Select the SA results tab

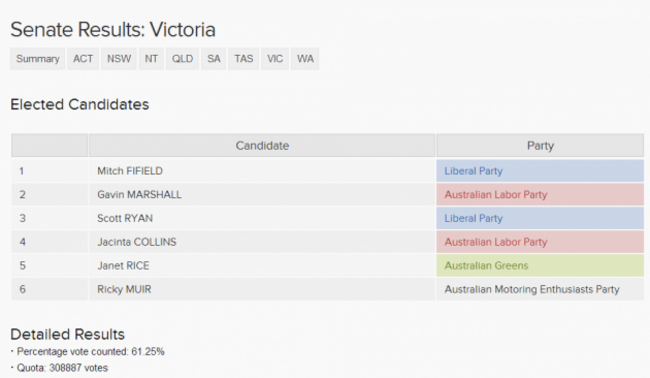click(x=213, y=59)
